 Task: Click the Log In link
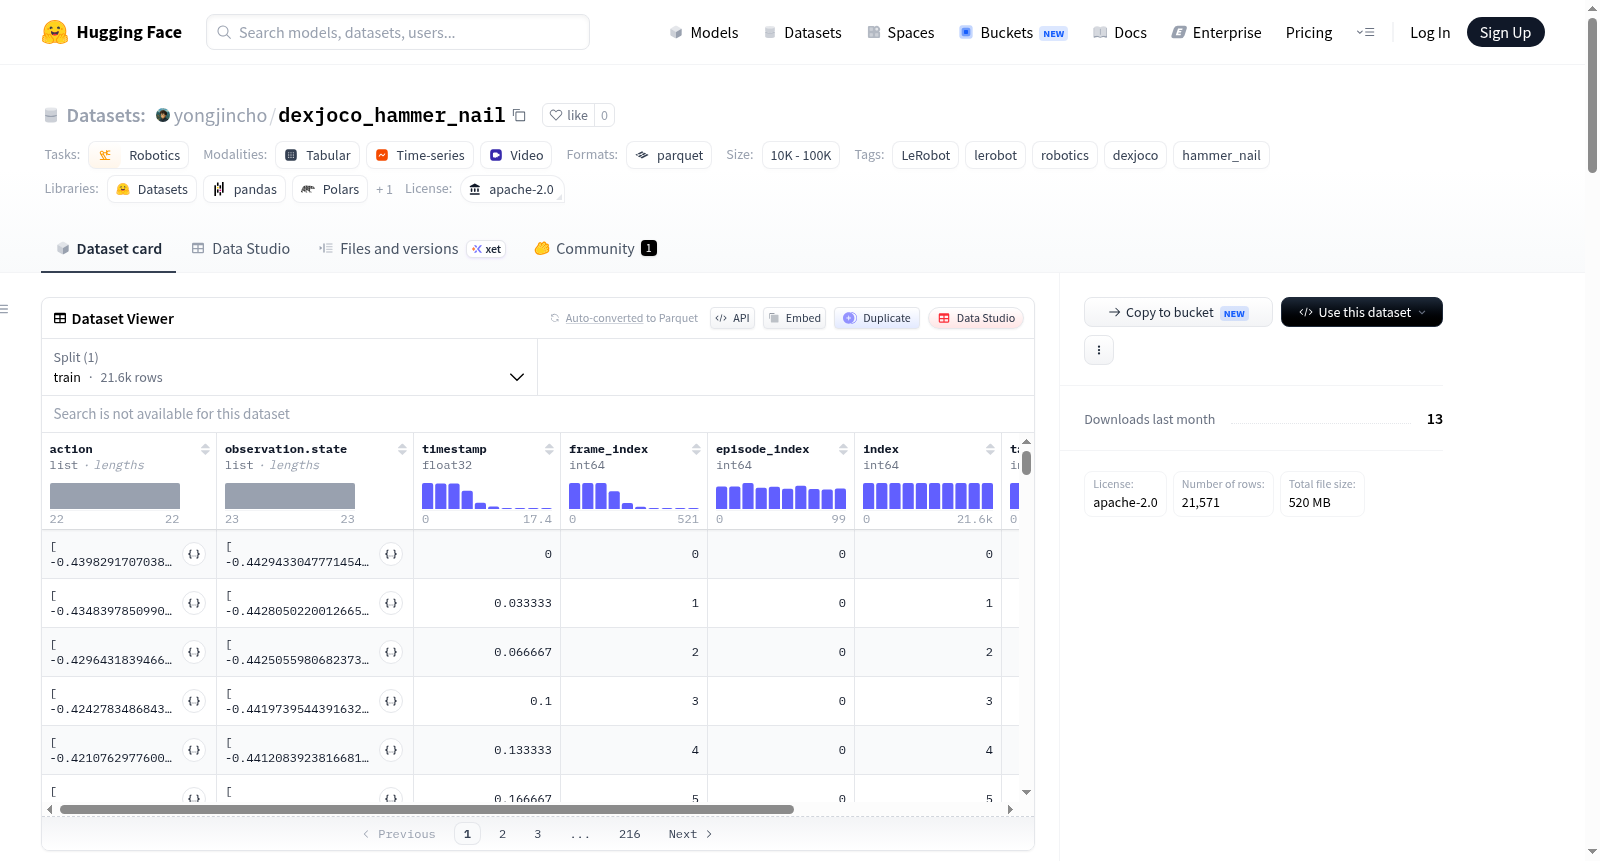[x=1430, y=32]
